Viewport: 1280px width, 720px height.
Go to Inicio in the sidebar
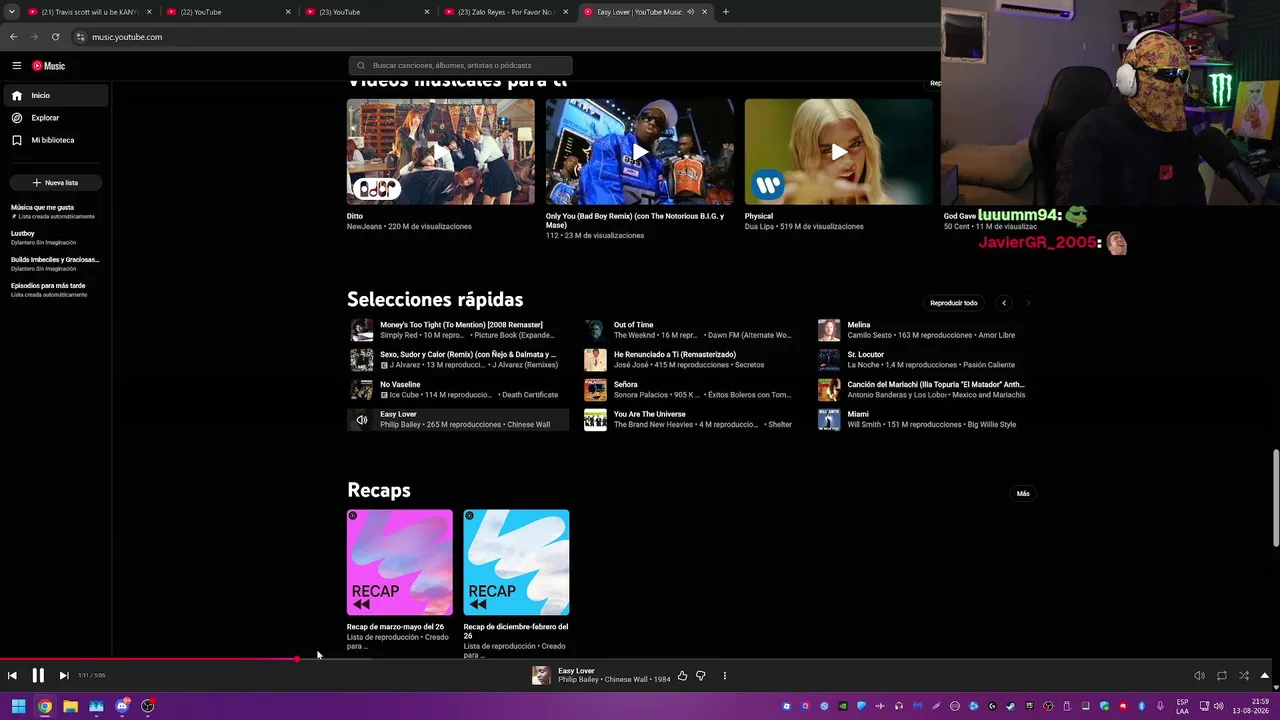pos(56,95)
